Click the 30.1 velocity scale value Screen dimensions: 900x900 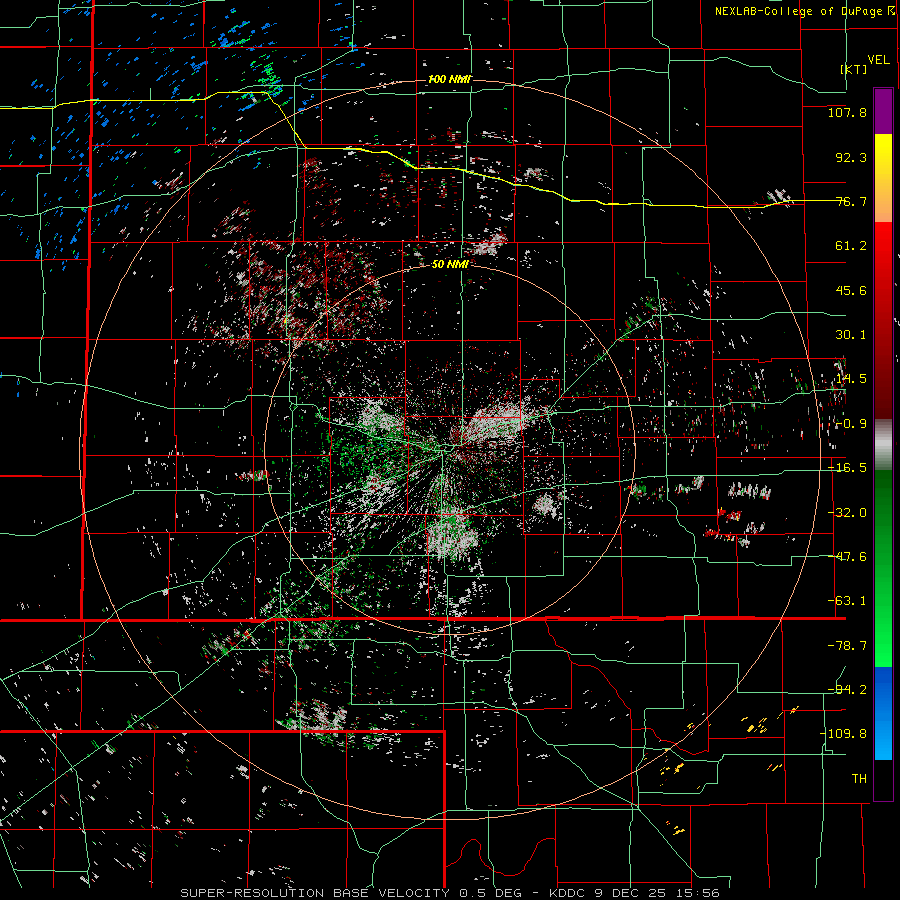point(851,335)
